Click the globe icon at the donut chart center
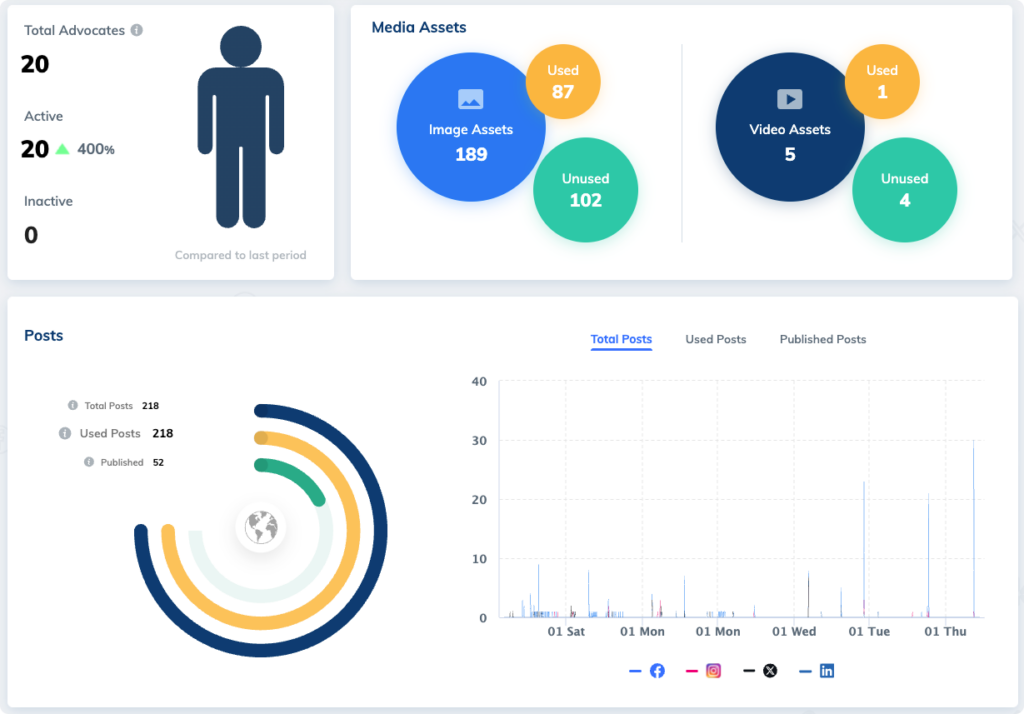 click(261, 527)
